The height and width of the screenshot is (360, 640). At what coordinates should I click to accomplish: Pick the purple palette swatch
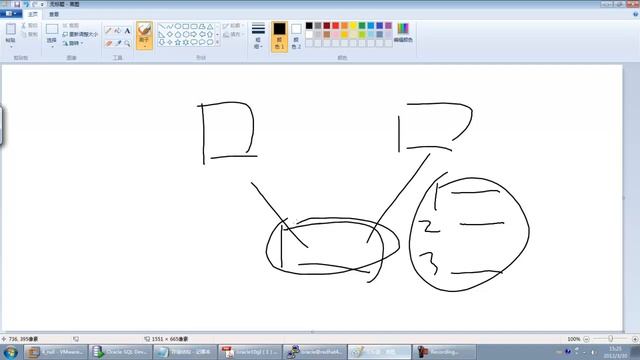[388, 26]
